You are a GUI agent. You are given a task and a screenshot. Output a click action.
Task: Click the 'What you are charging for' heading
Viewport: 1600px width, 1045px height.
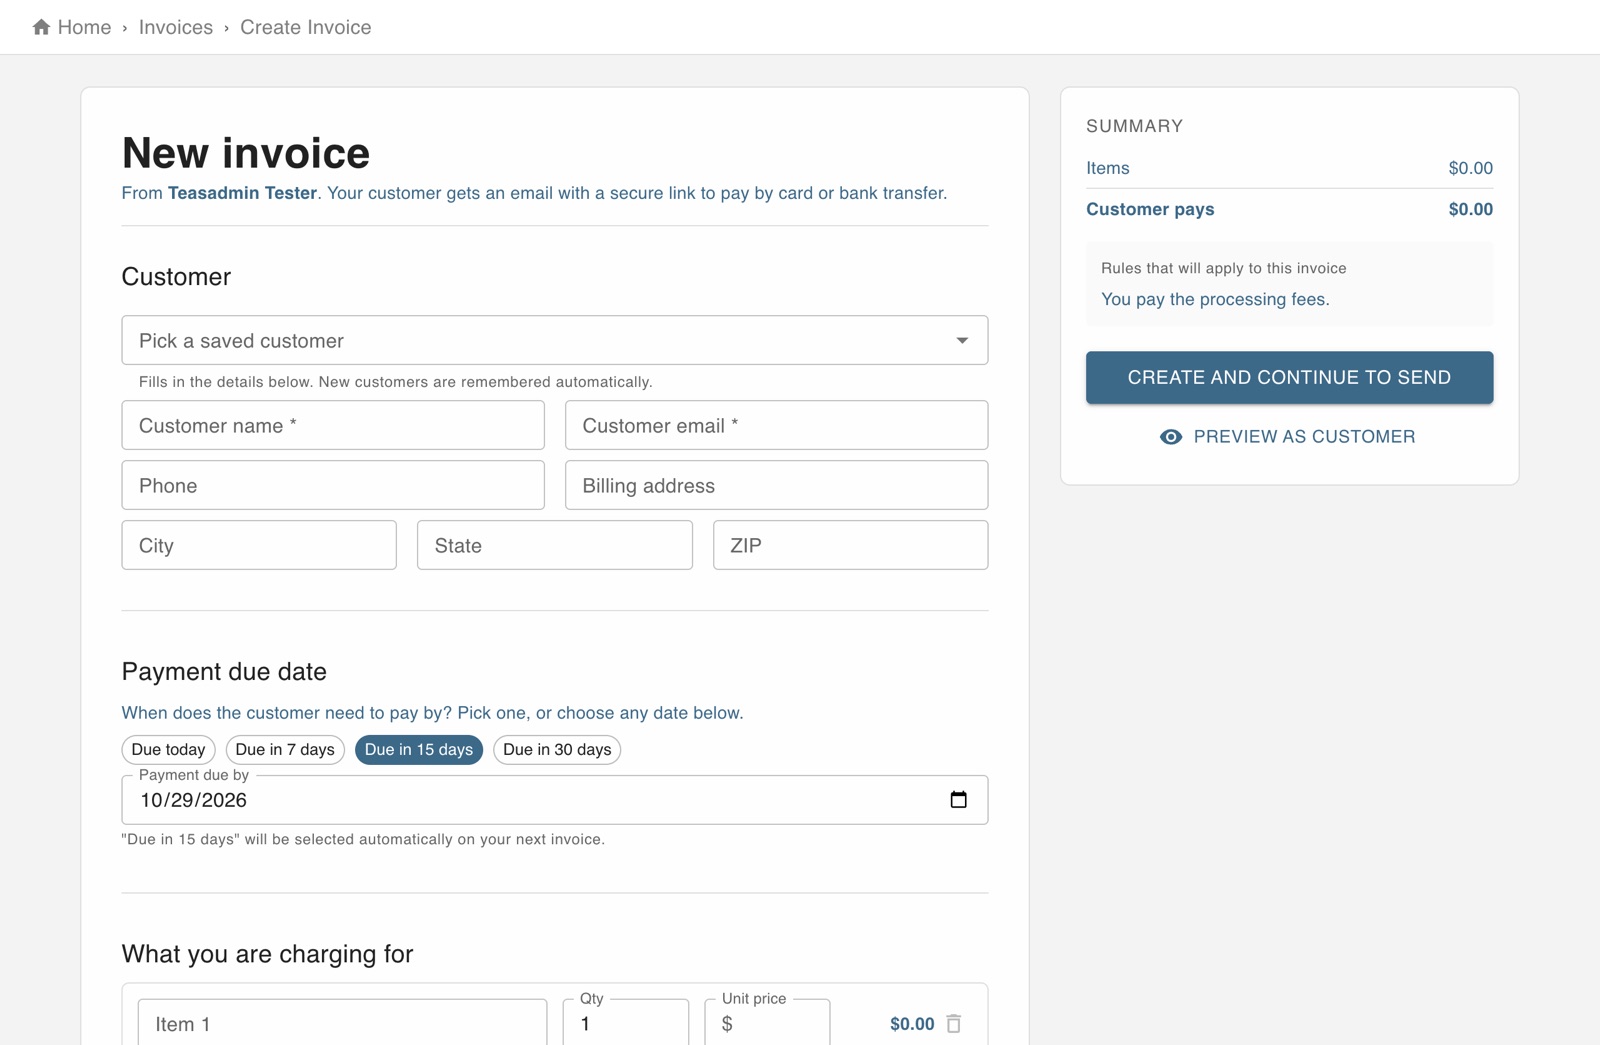[267, 954]
